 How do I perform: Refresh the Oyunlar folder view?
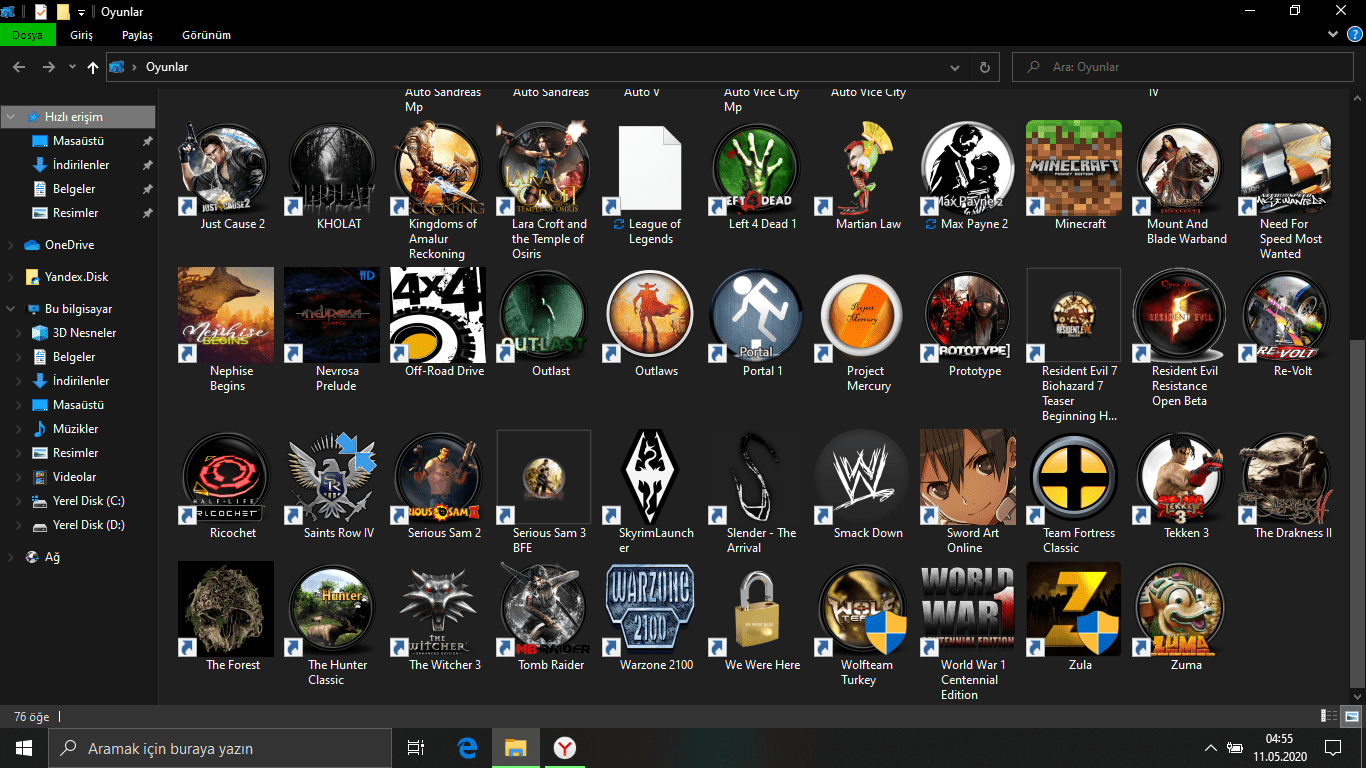tap(984, 67)
